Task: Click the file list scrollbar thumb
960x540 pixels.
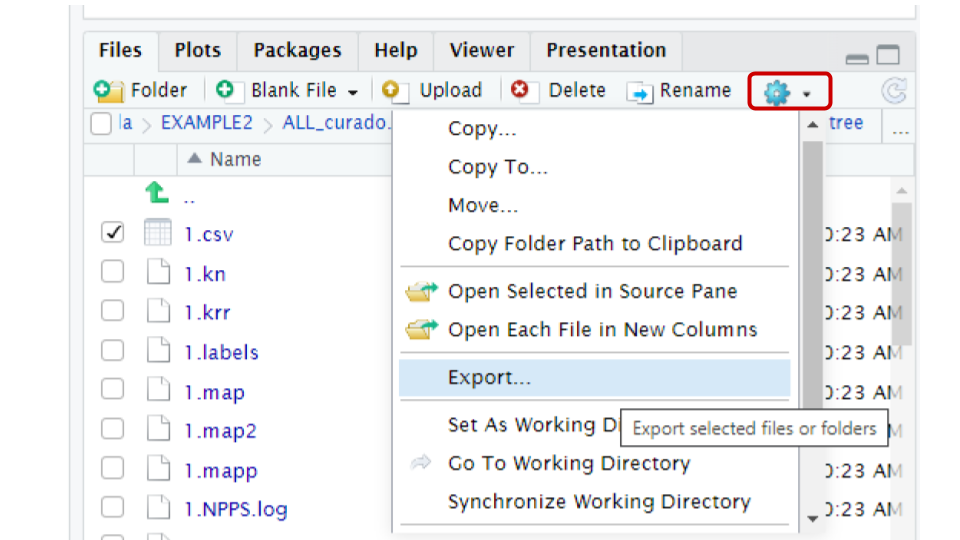Action: pyautogui.click(x=901, y=274)
